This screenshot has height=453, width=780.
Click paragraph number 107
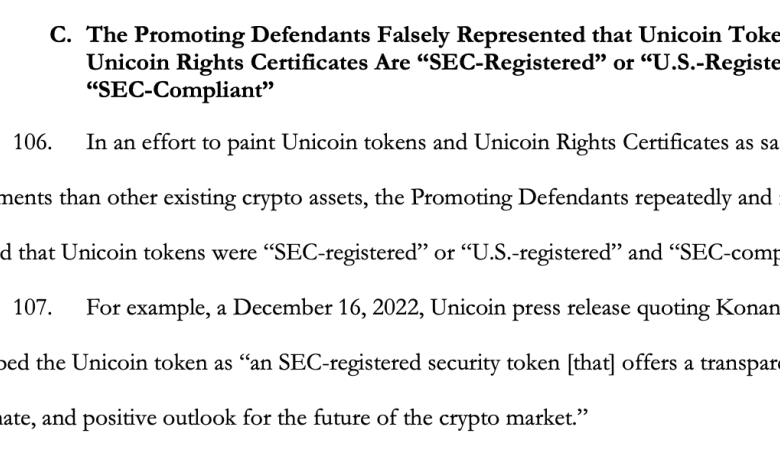(32, 307)
